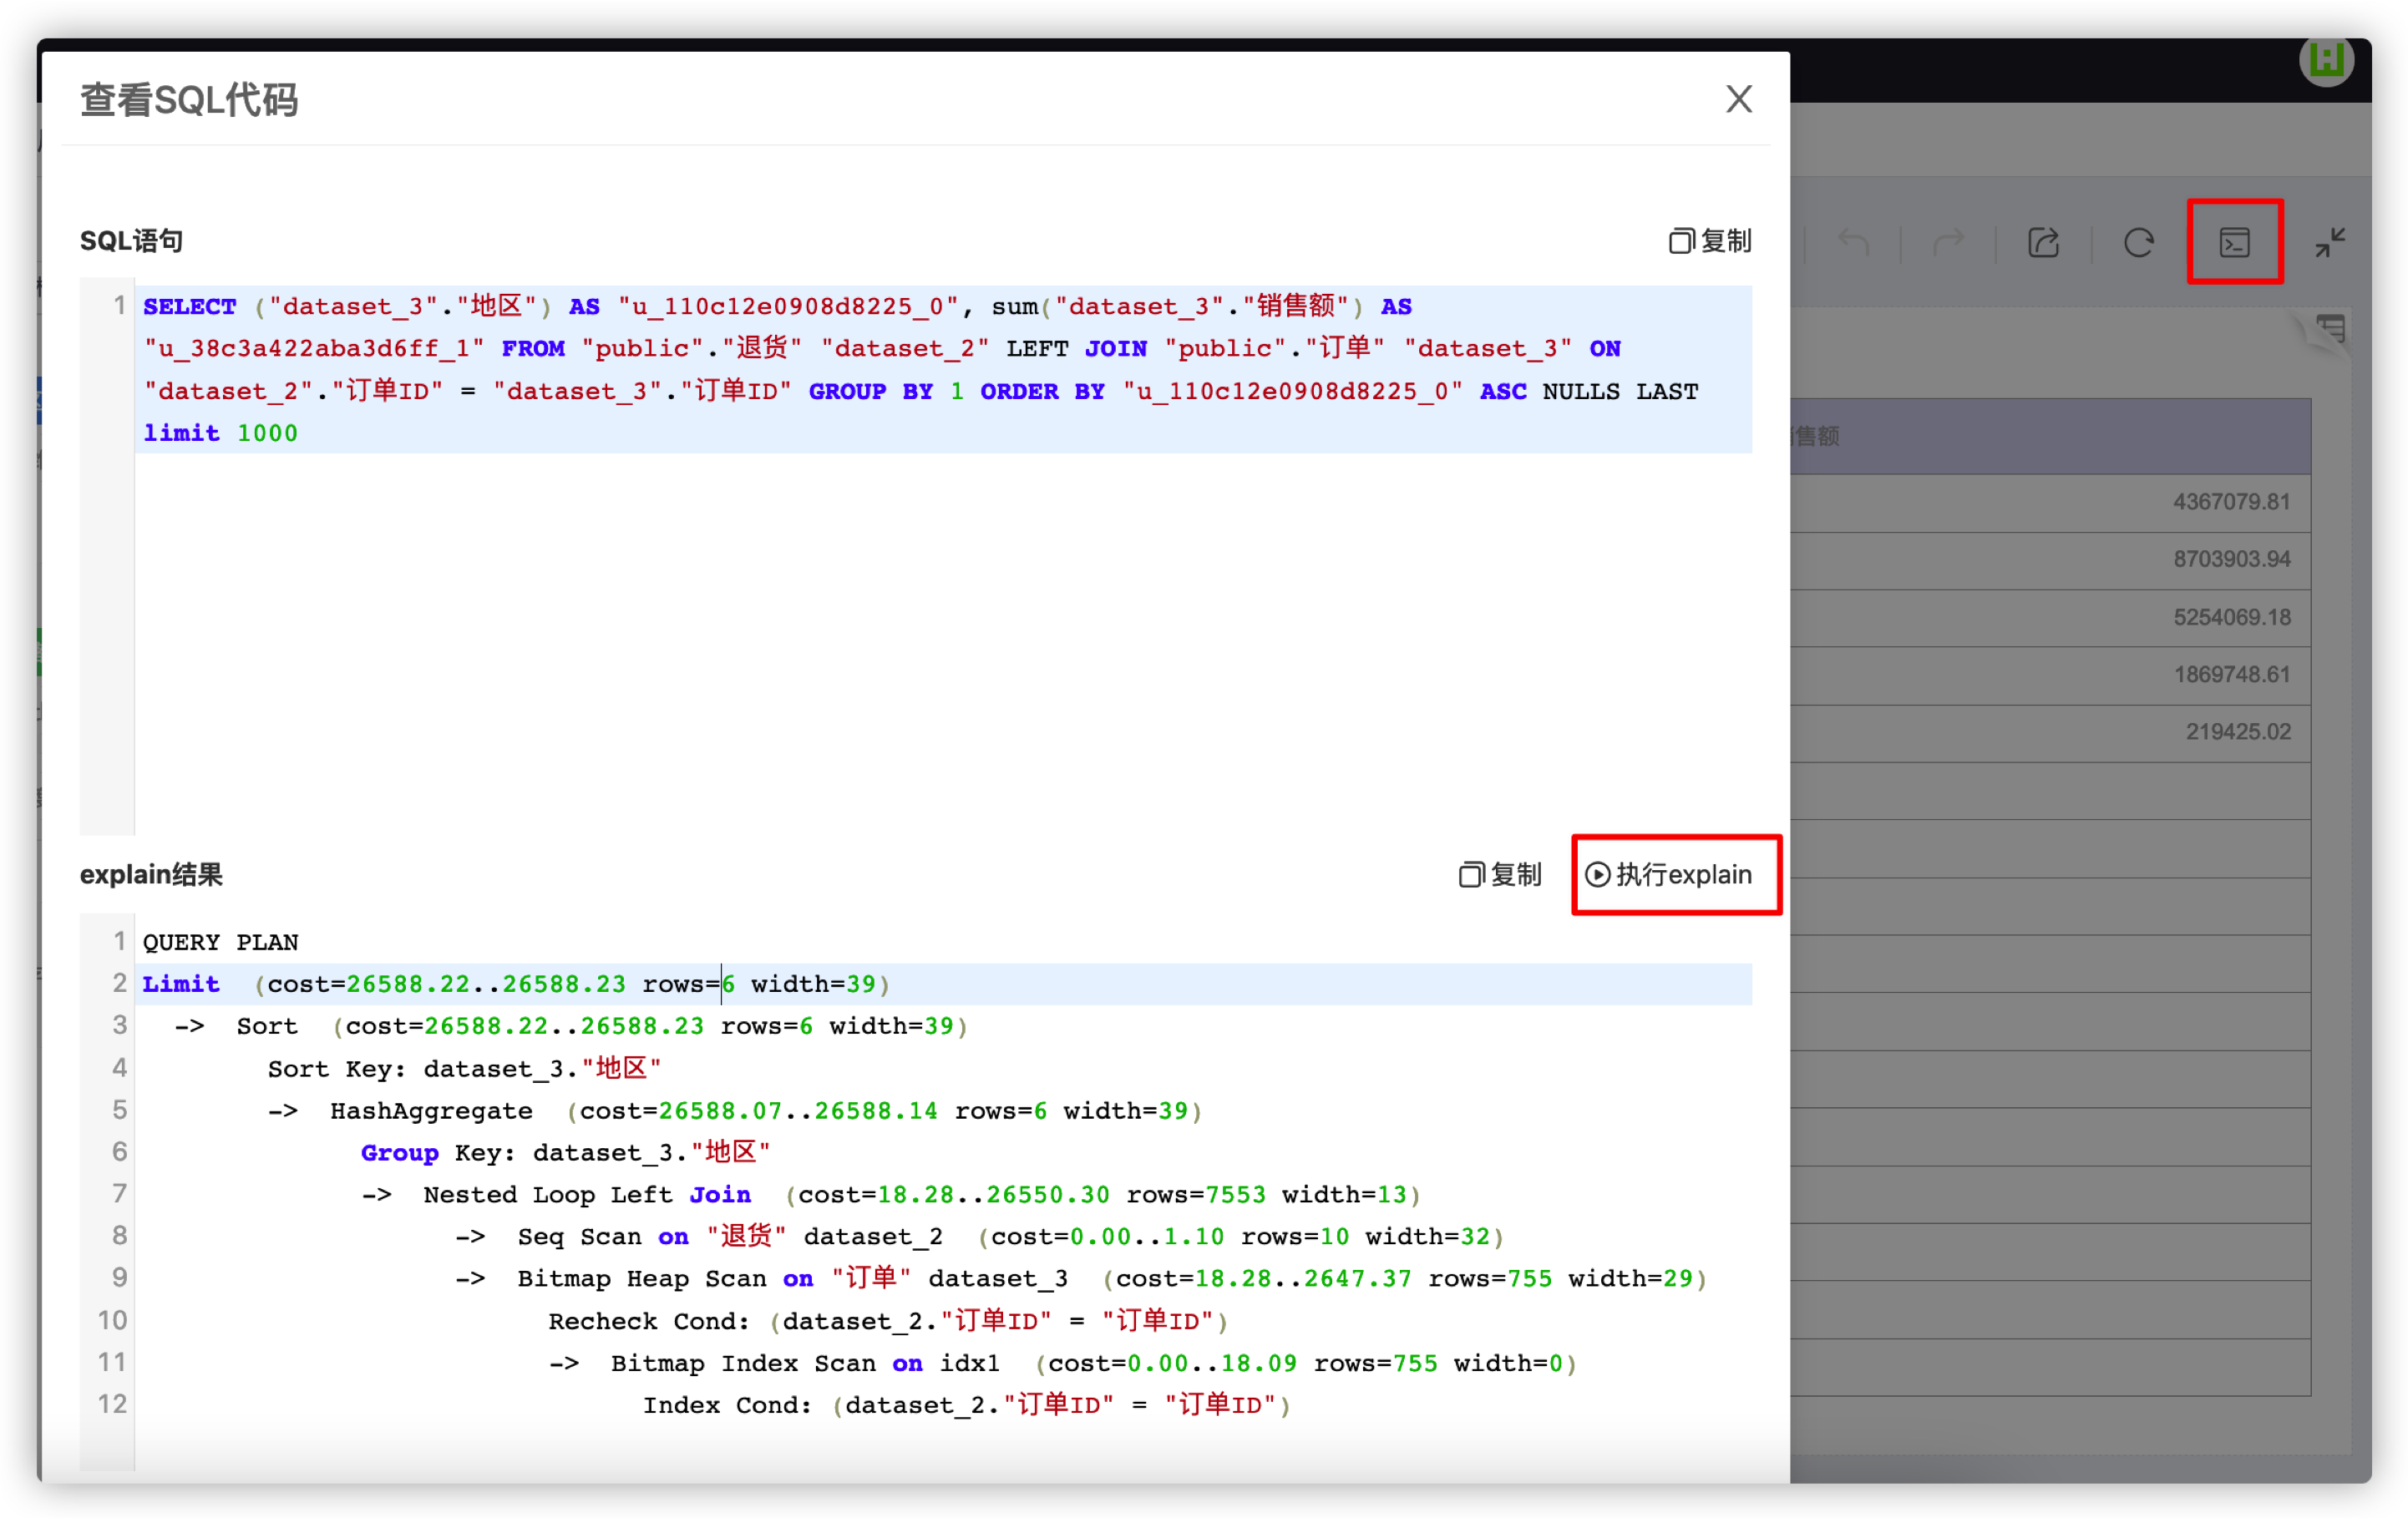Open SQL console via the highlighted terminal icon
The width and height of the screenshot is (2408, 1518).
click(2235, 241)
